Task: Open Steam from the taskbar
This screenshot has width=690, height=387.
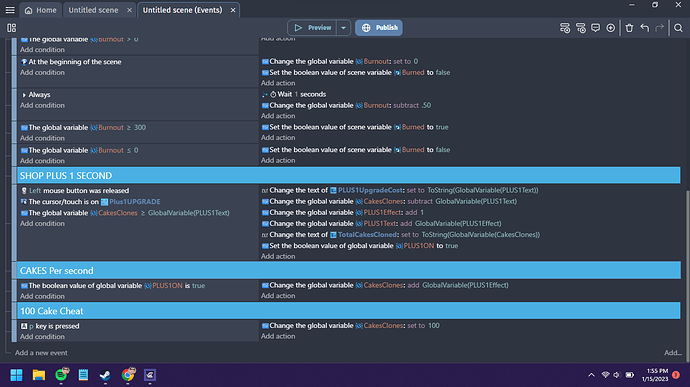Action: point(105,375)
